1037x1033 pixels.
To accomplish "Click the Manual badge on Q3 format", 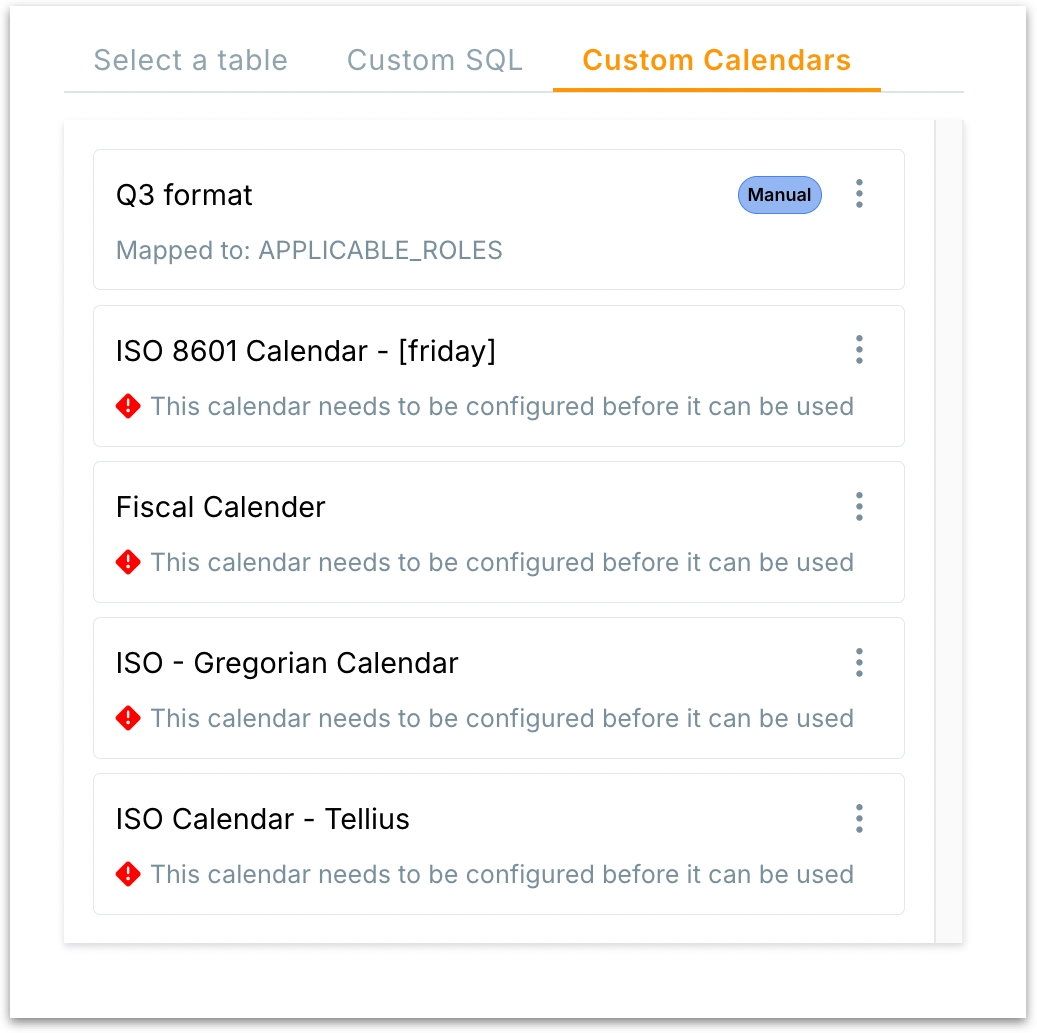I will 779,195.
